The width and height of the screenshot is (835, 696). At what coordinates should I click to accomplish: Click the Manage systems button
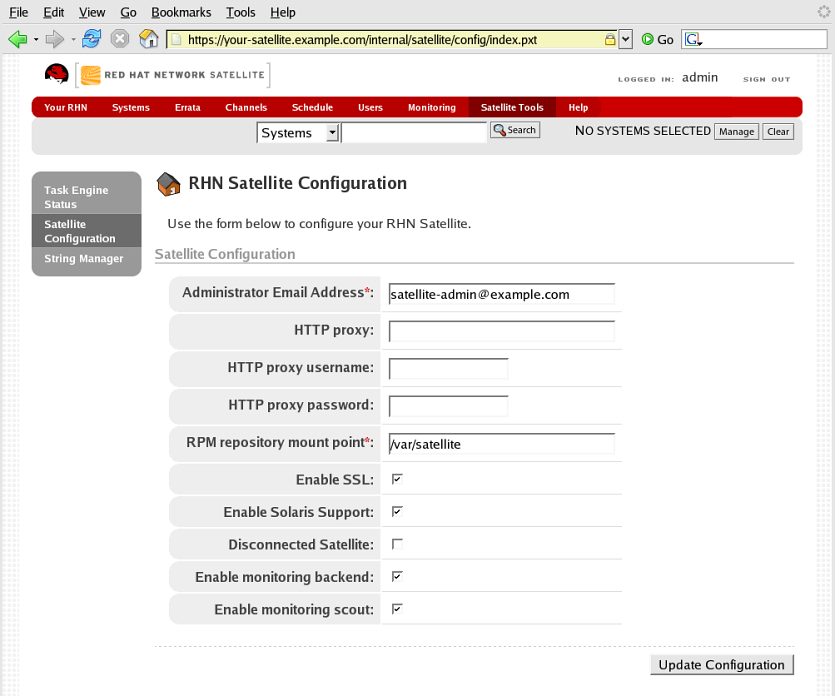[x=736, y=132]
